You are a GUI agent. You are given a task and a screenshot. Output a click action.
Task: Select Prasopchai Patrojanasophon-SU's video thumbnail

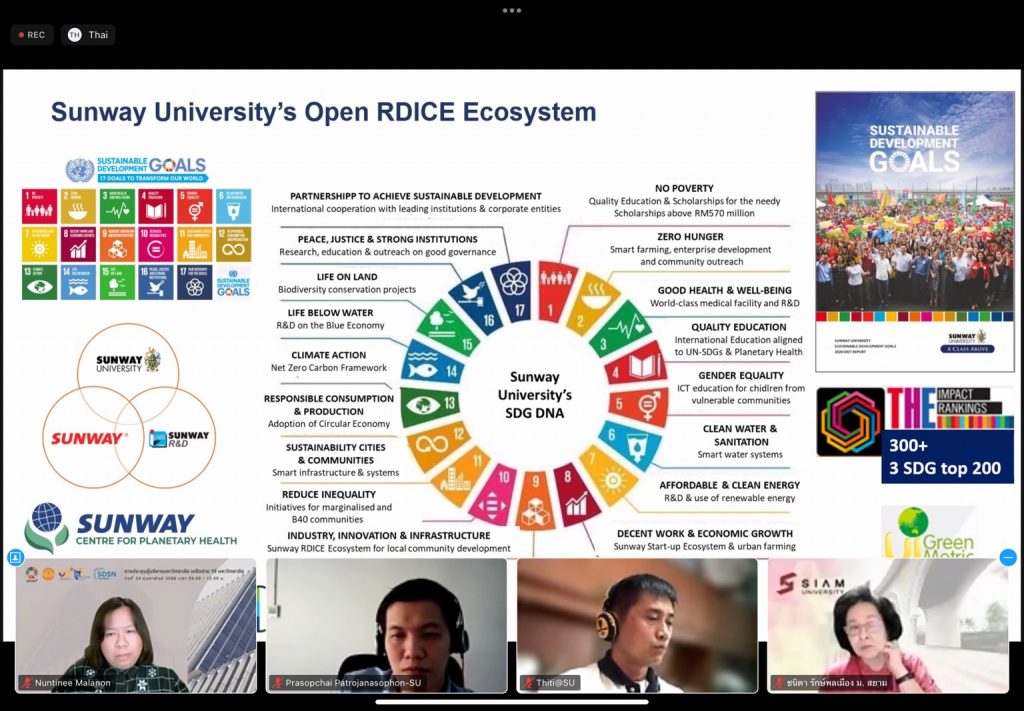click(x=387, y=625)
